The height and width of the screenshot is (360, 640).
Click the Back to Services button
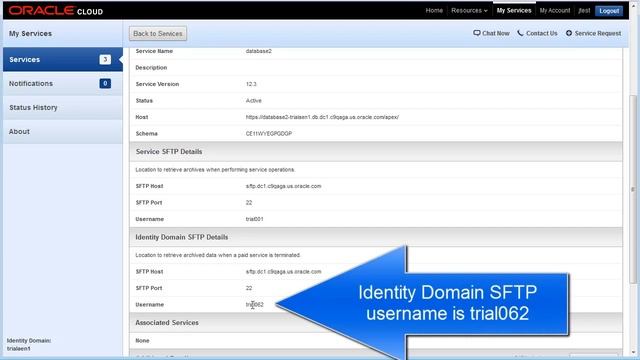pos(158,33)
